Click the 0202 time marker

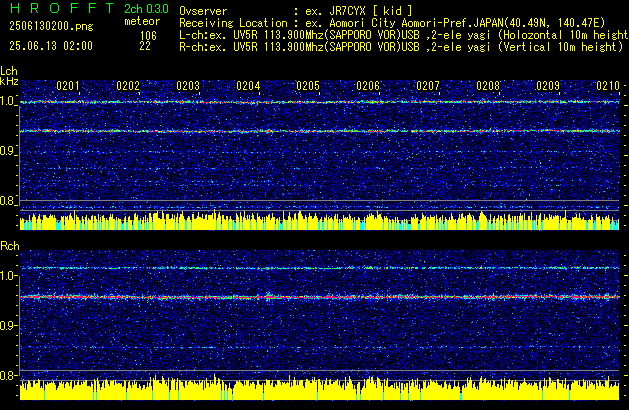[128, 86]
